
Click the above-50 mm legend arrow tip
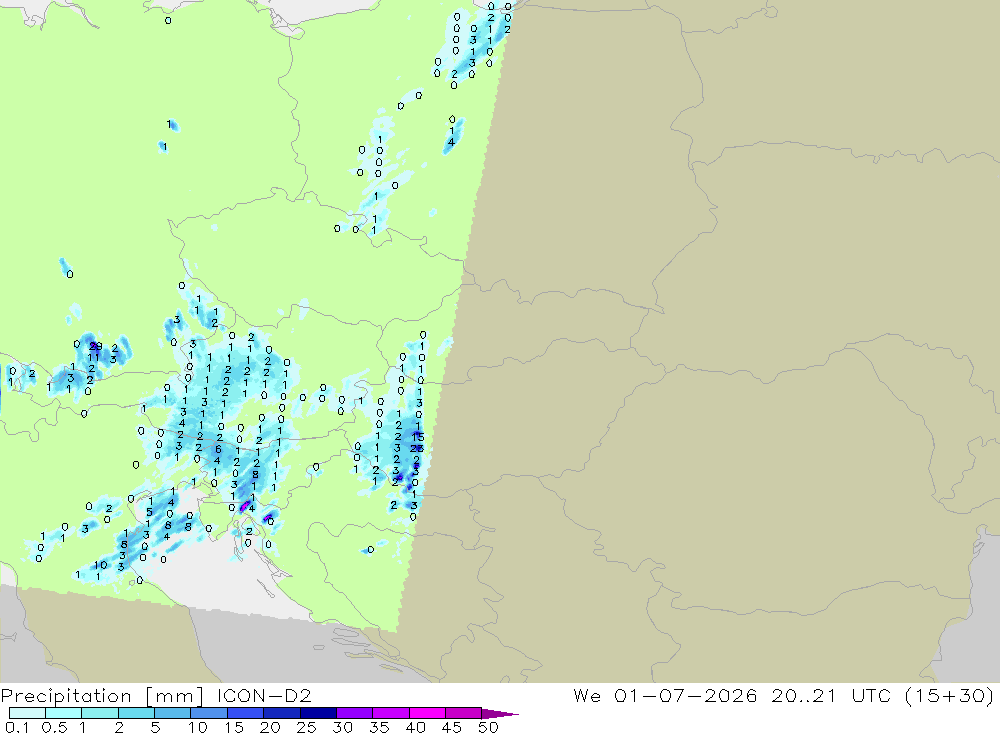pyautogui.click(x=501, y=714)
